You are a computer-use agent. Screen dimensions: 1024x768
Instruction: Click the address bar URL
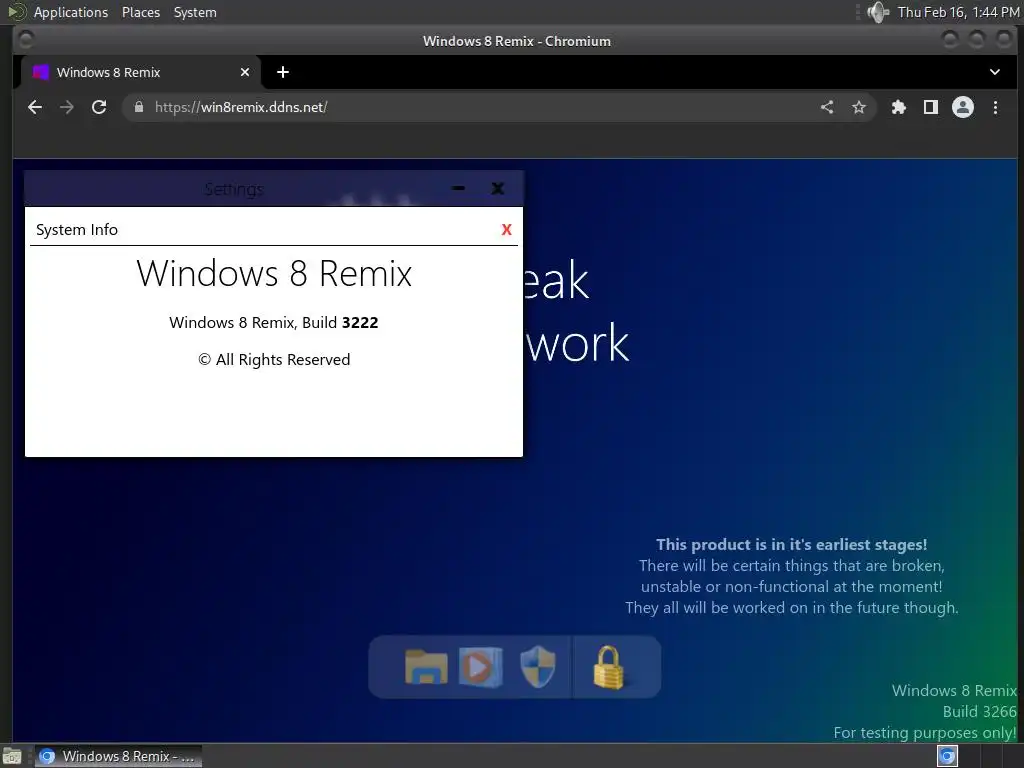(241, 107)
